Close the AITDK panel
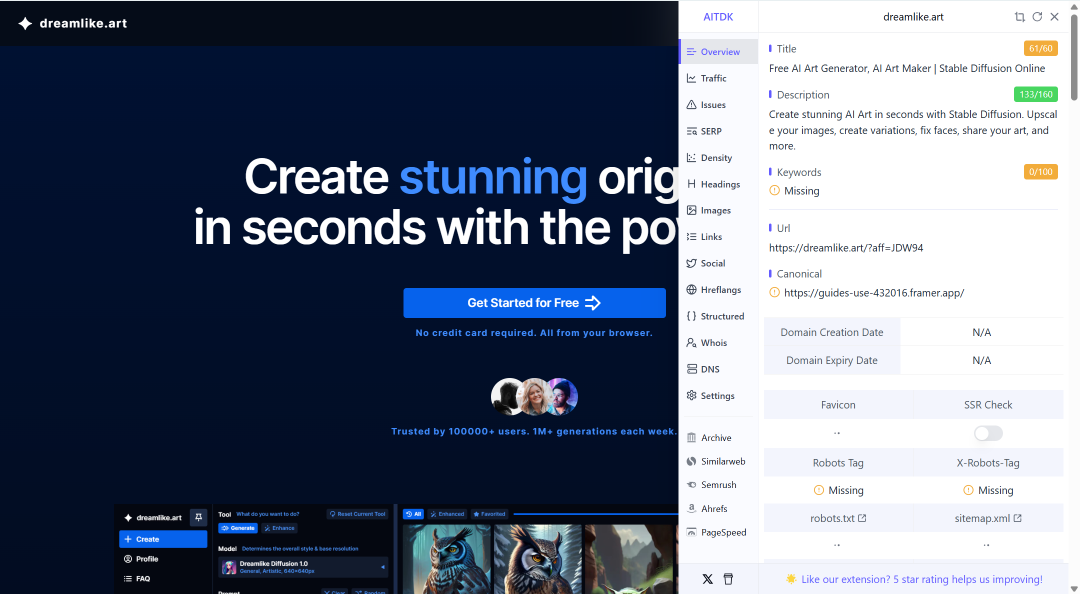This screenshot has width=1080, height=594. click(x=1055, y=17)
